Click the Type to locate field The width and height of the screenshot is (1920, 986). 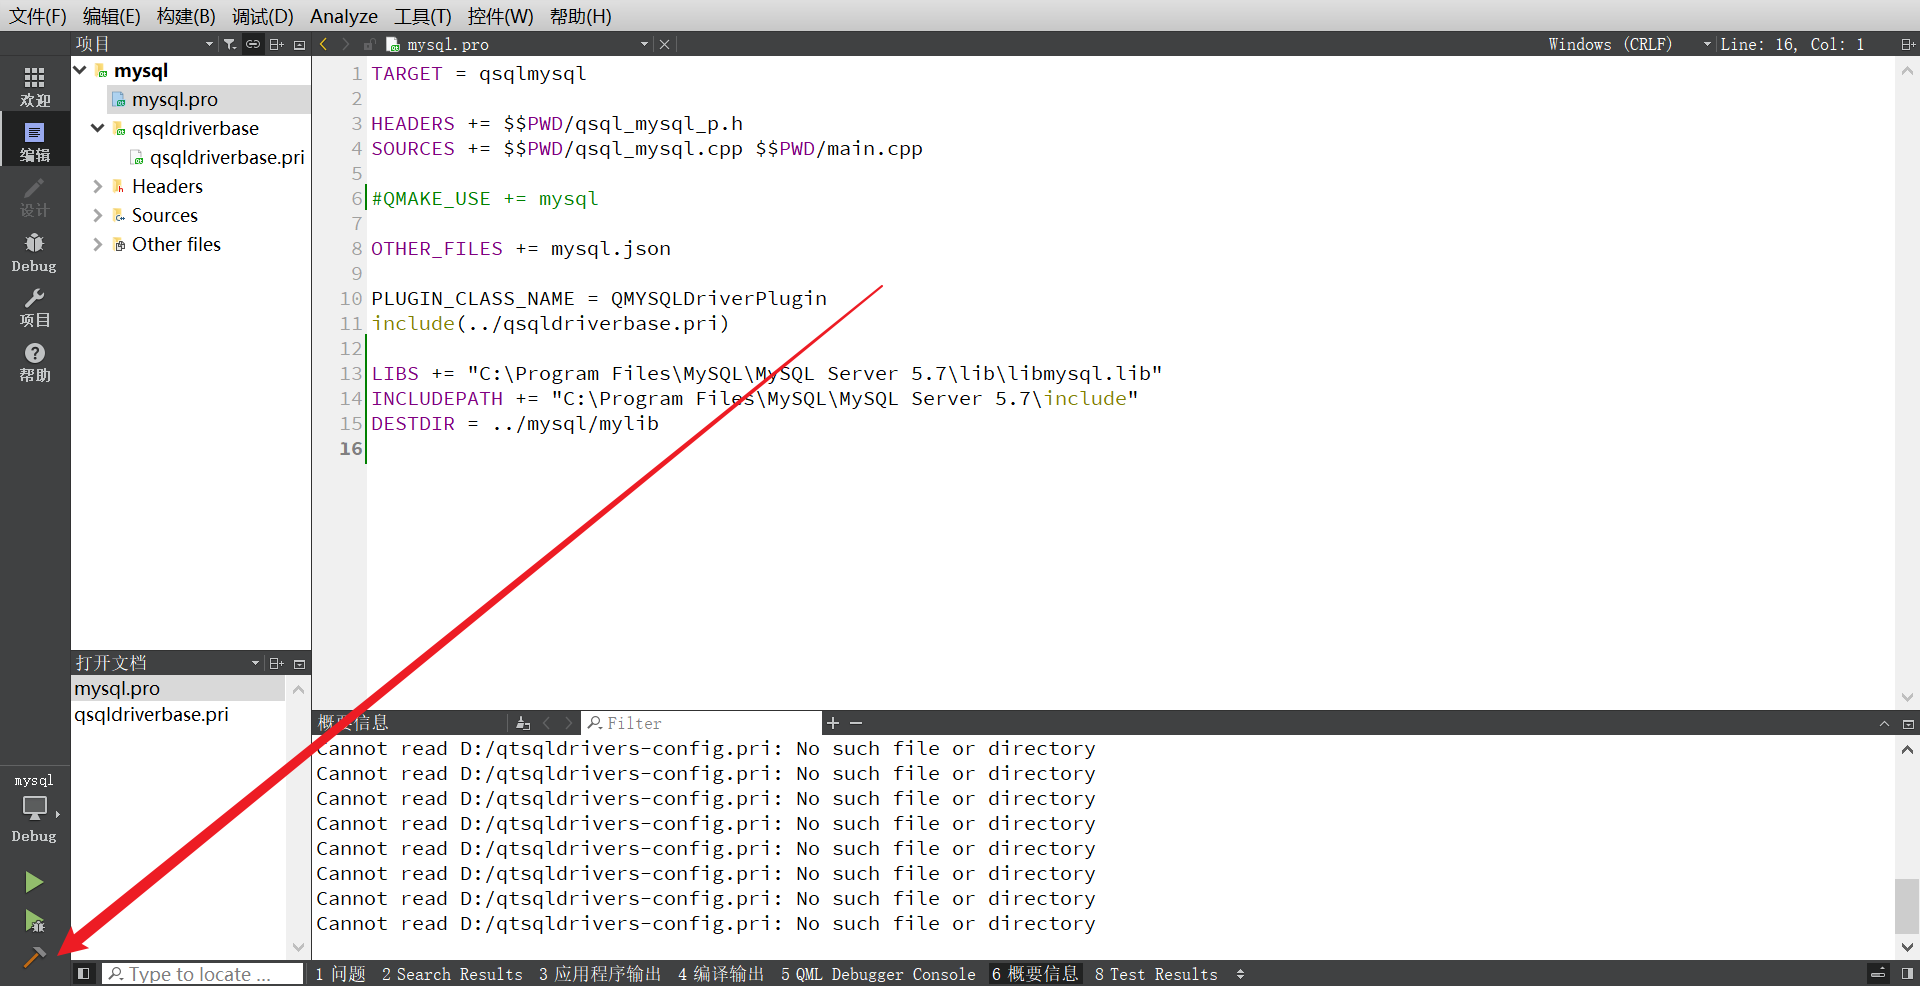[200, 973]
